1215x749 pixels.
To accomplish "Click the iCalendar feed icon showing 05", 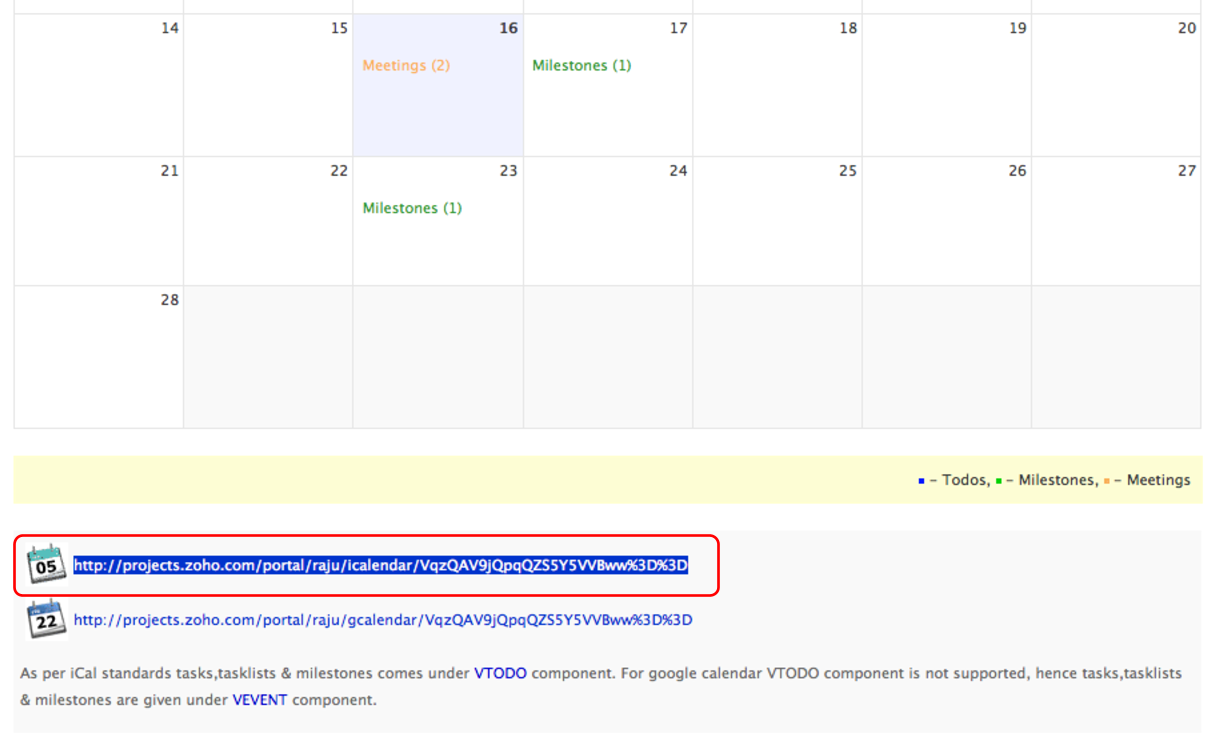I will (x=46, y=565).
